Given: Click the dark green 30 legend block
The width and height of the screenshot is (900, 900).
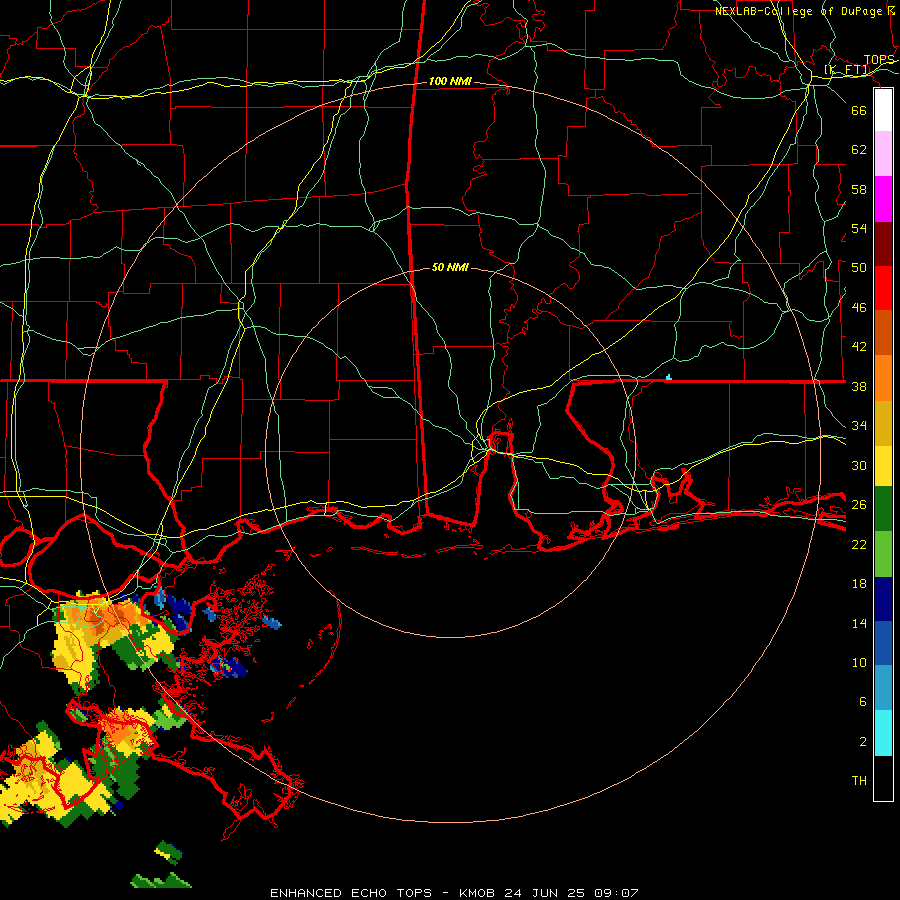Looking at the screenshot, I should (x=883, y=509).
